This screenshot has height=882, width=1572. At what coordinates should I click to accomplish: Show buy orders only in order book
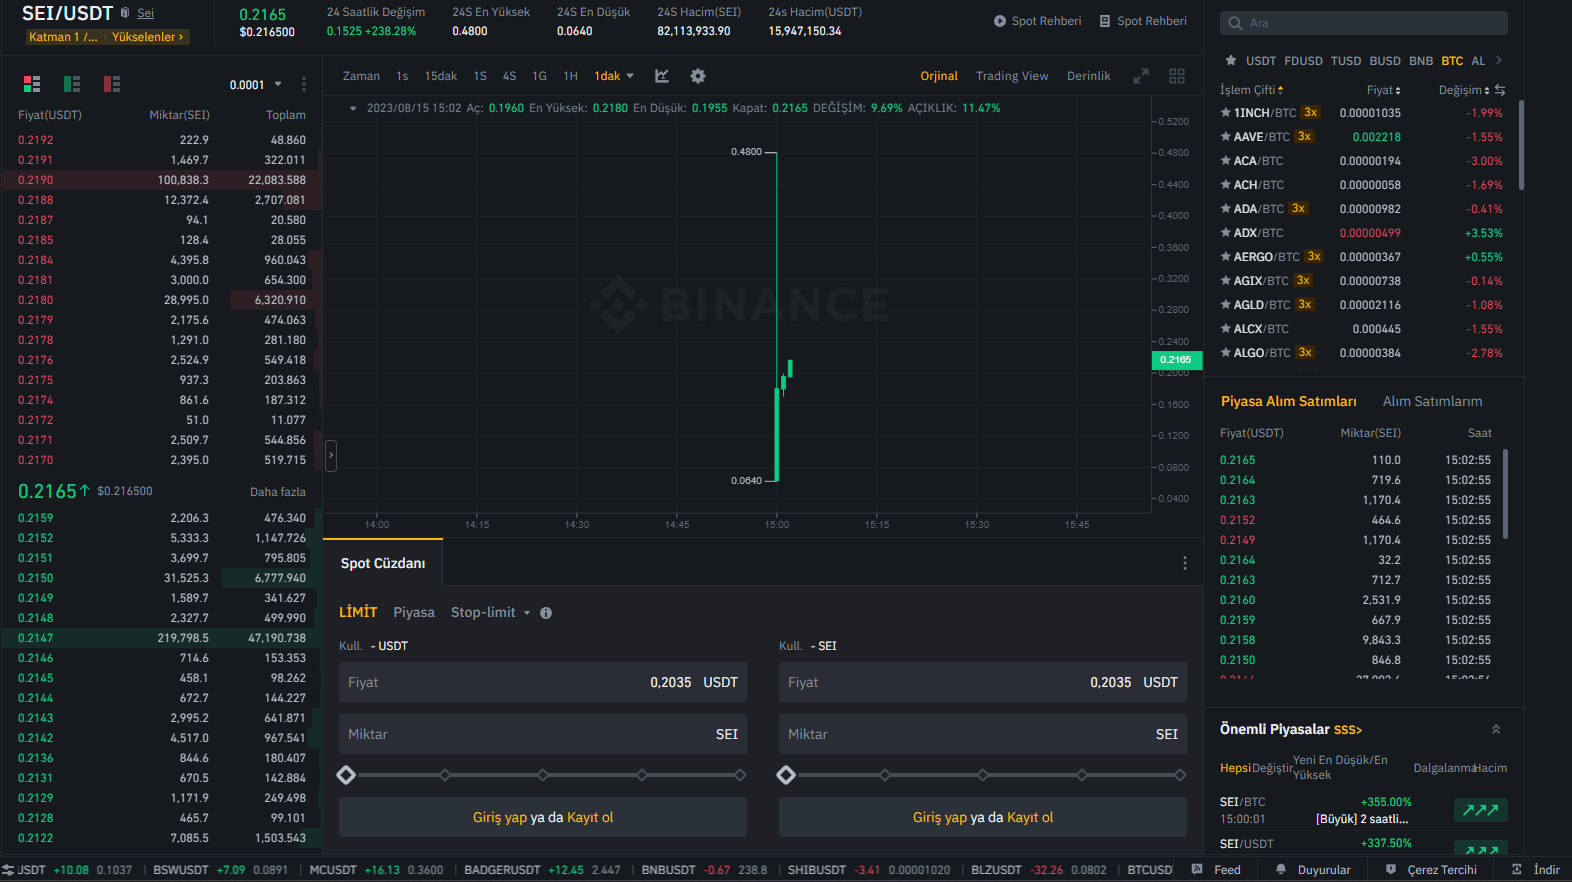click(x=72, y=84)
